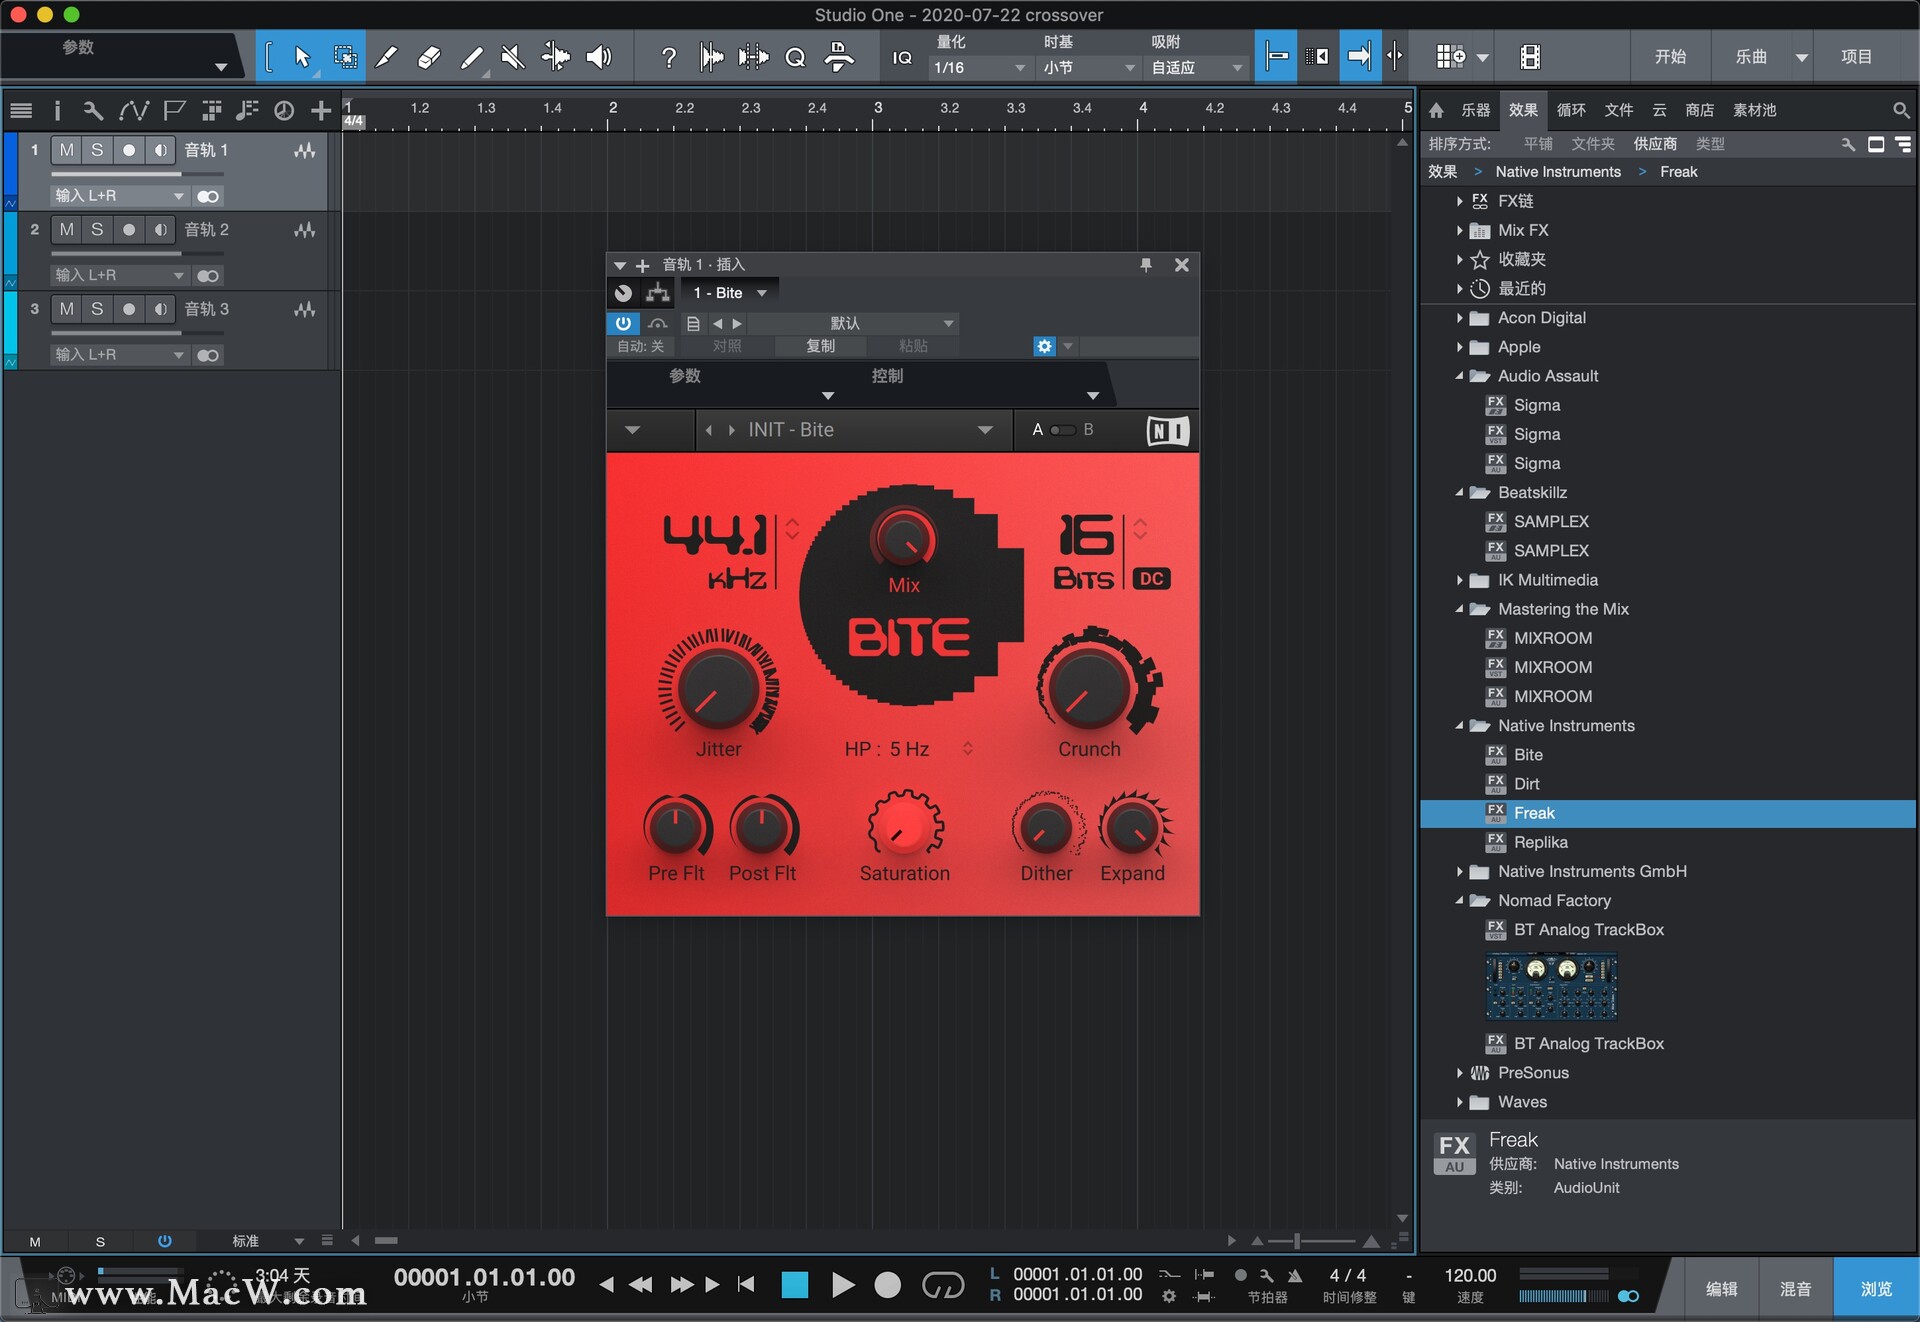The width and height of the screenshot is (1920, 1322).
Task: Activate the mute tool
Action: coord(513,56)
